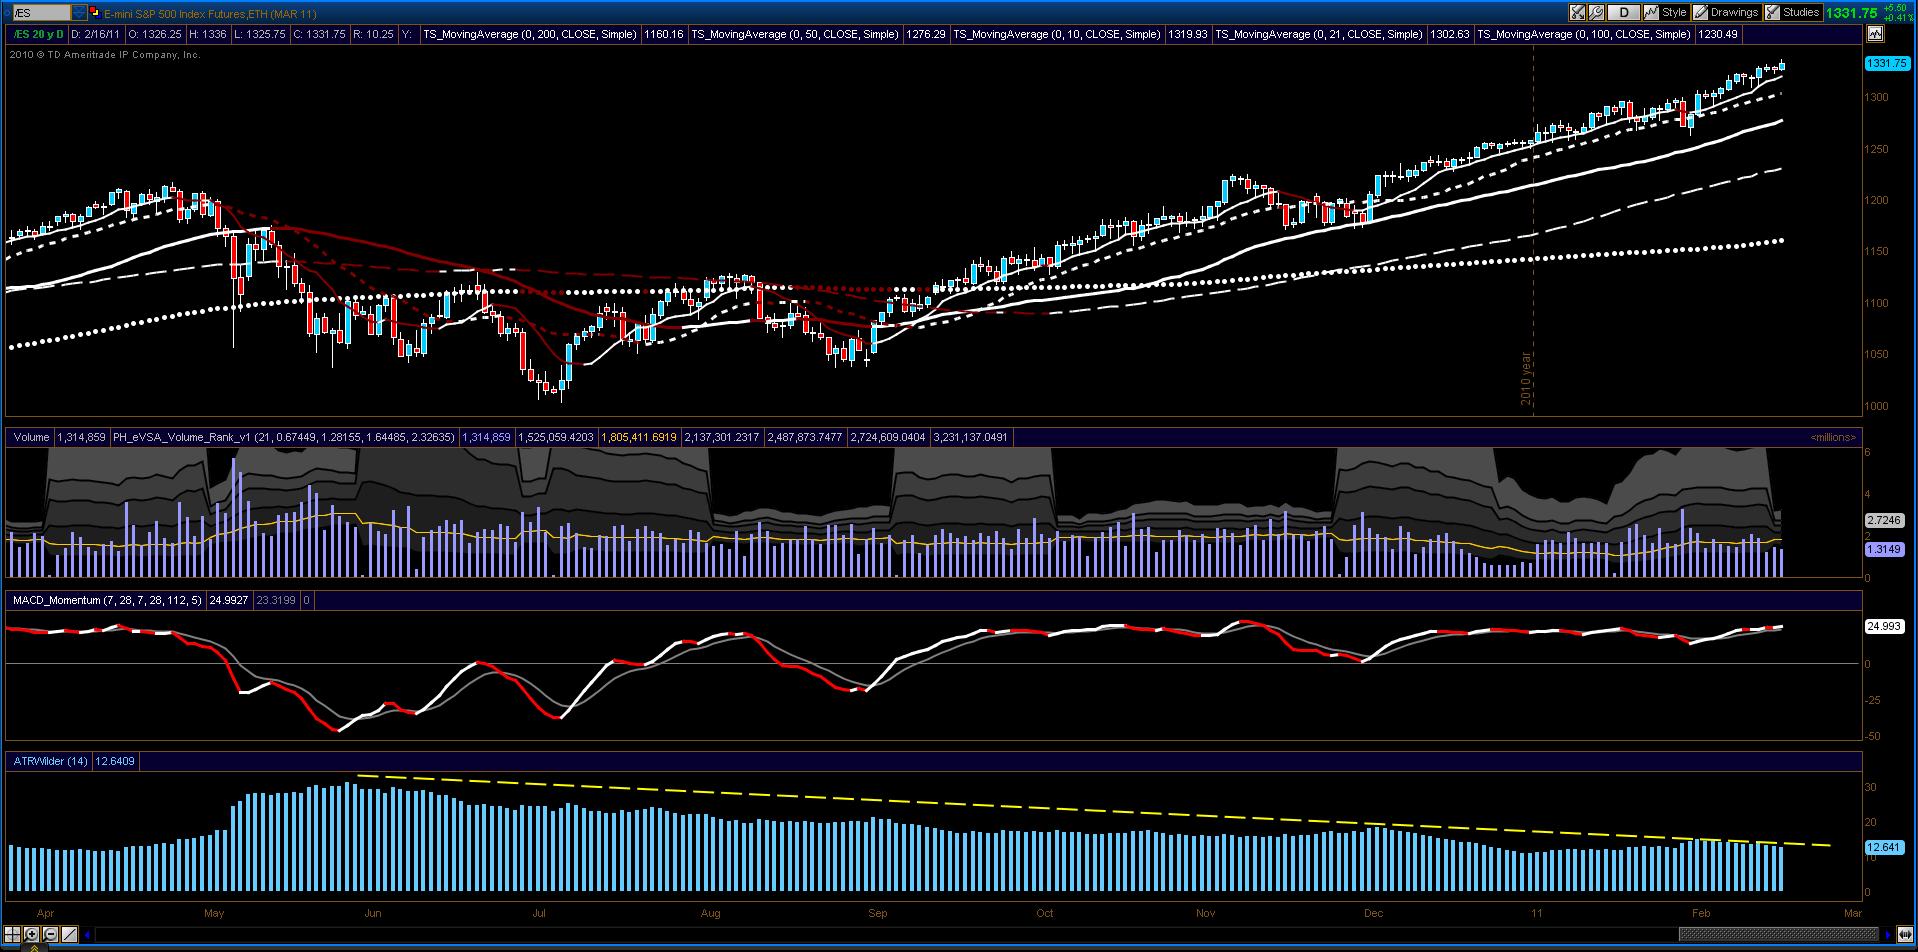
Task: Expand the symbol selector dropdown arrow
Action: point(77,13)
